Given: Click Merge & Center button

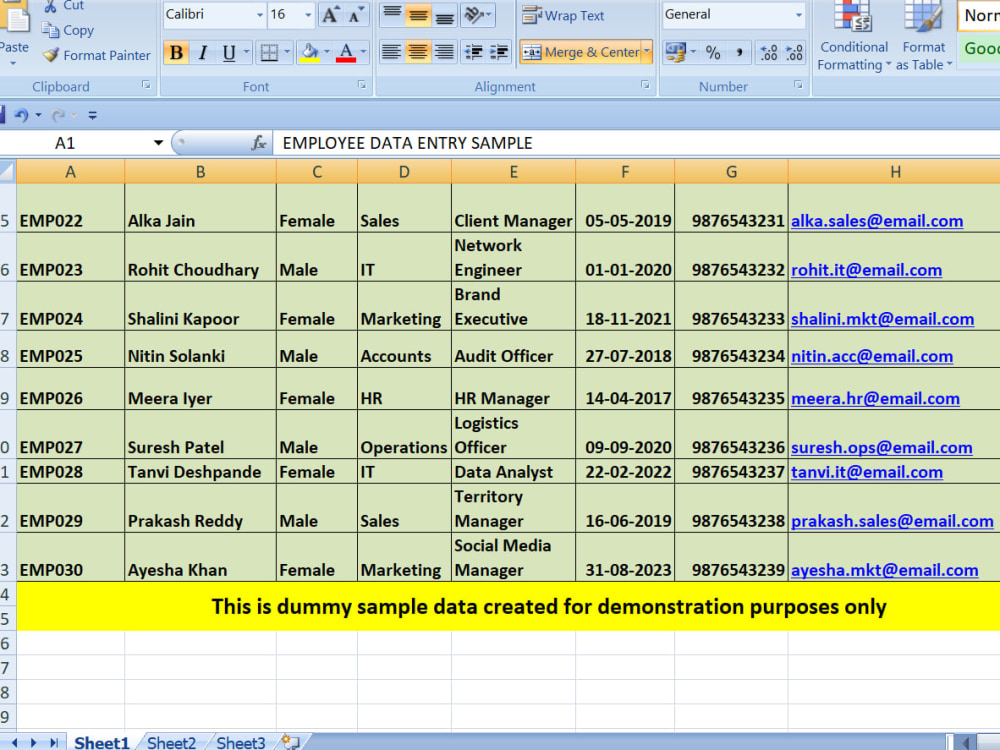Looking at the screenshot, I should click(580, 52).
